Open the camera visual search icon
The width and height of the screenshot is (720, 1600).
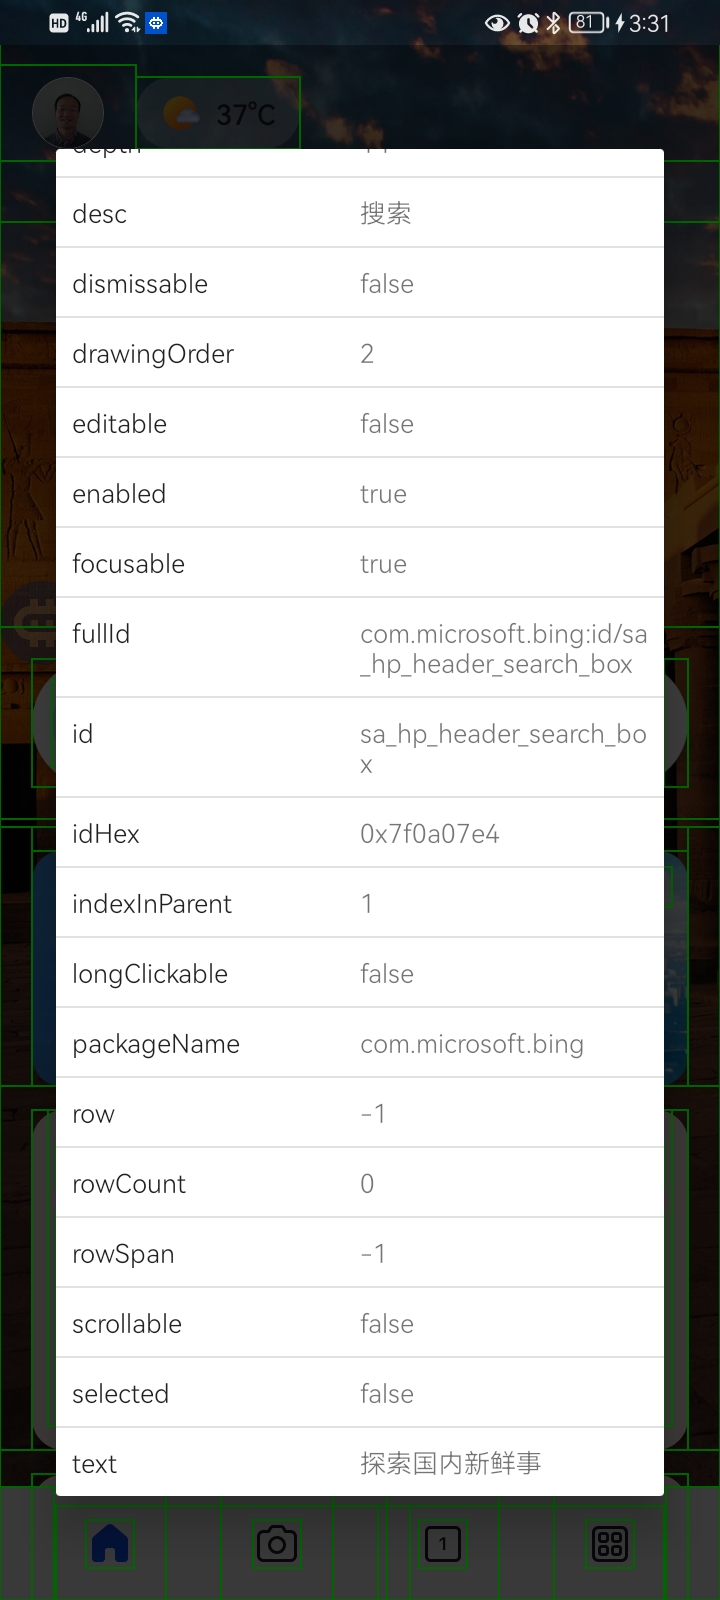pos(277,1544)
